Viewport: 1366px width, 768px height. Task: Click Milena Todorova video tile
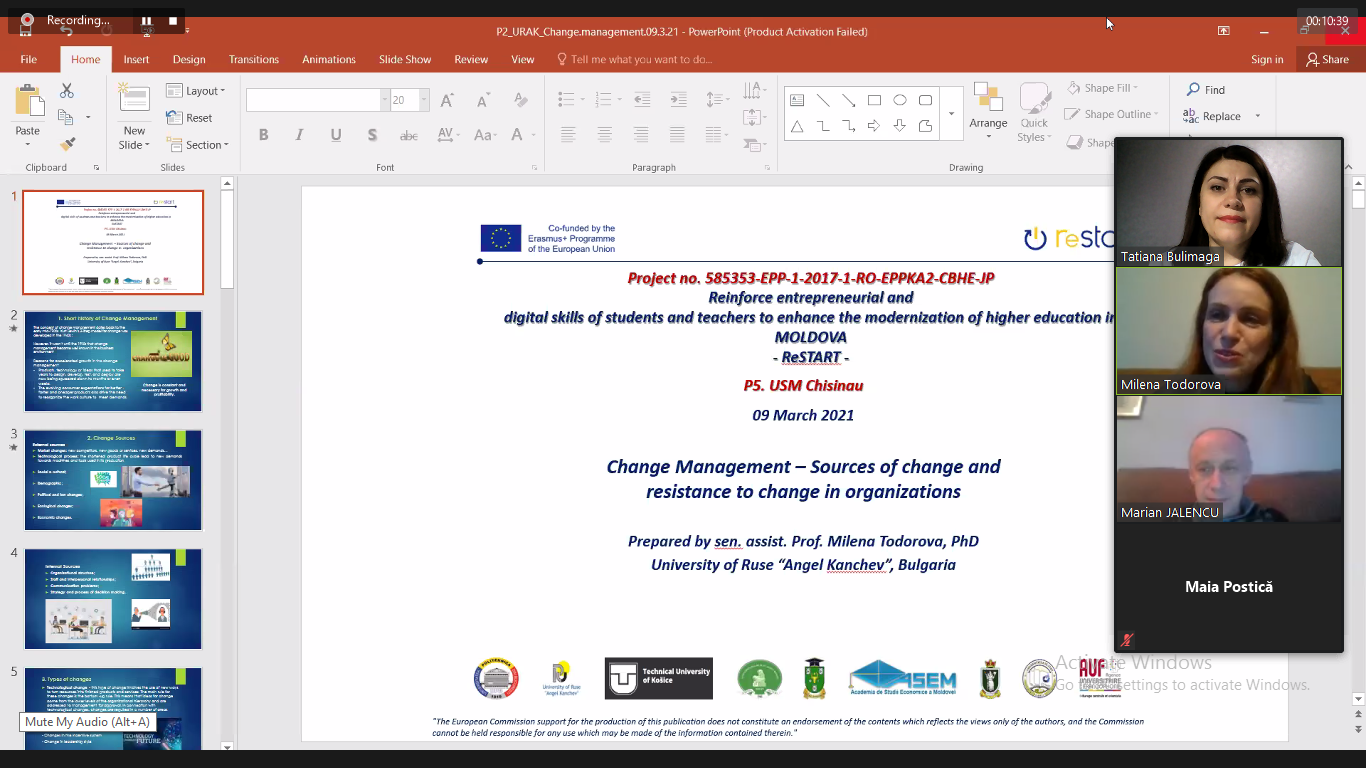click(x=1229, y=331)
